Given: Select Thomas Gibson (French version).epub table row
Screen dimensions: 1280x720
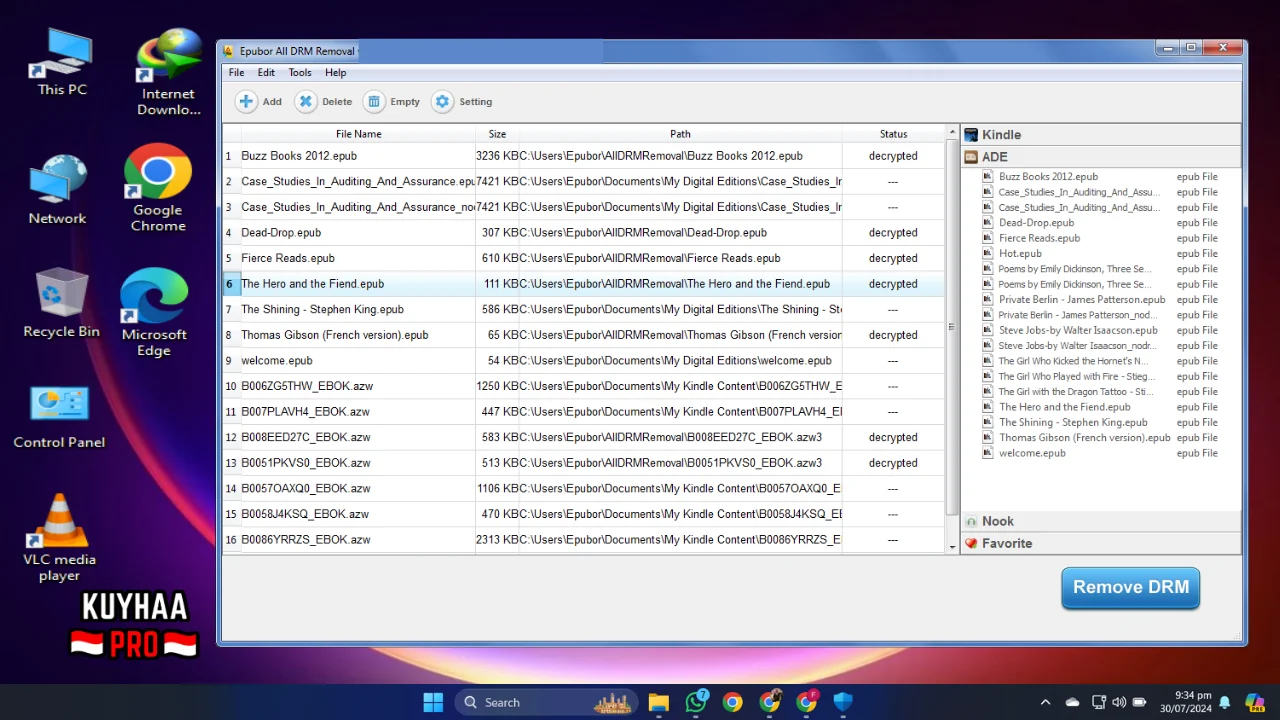Looking at the screenshot, I should pos(583,335).
